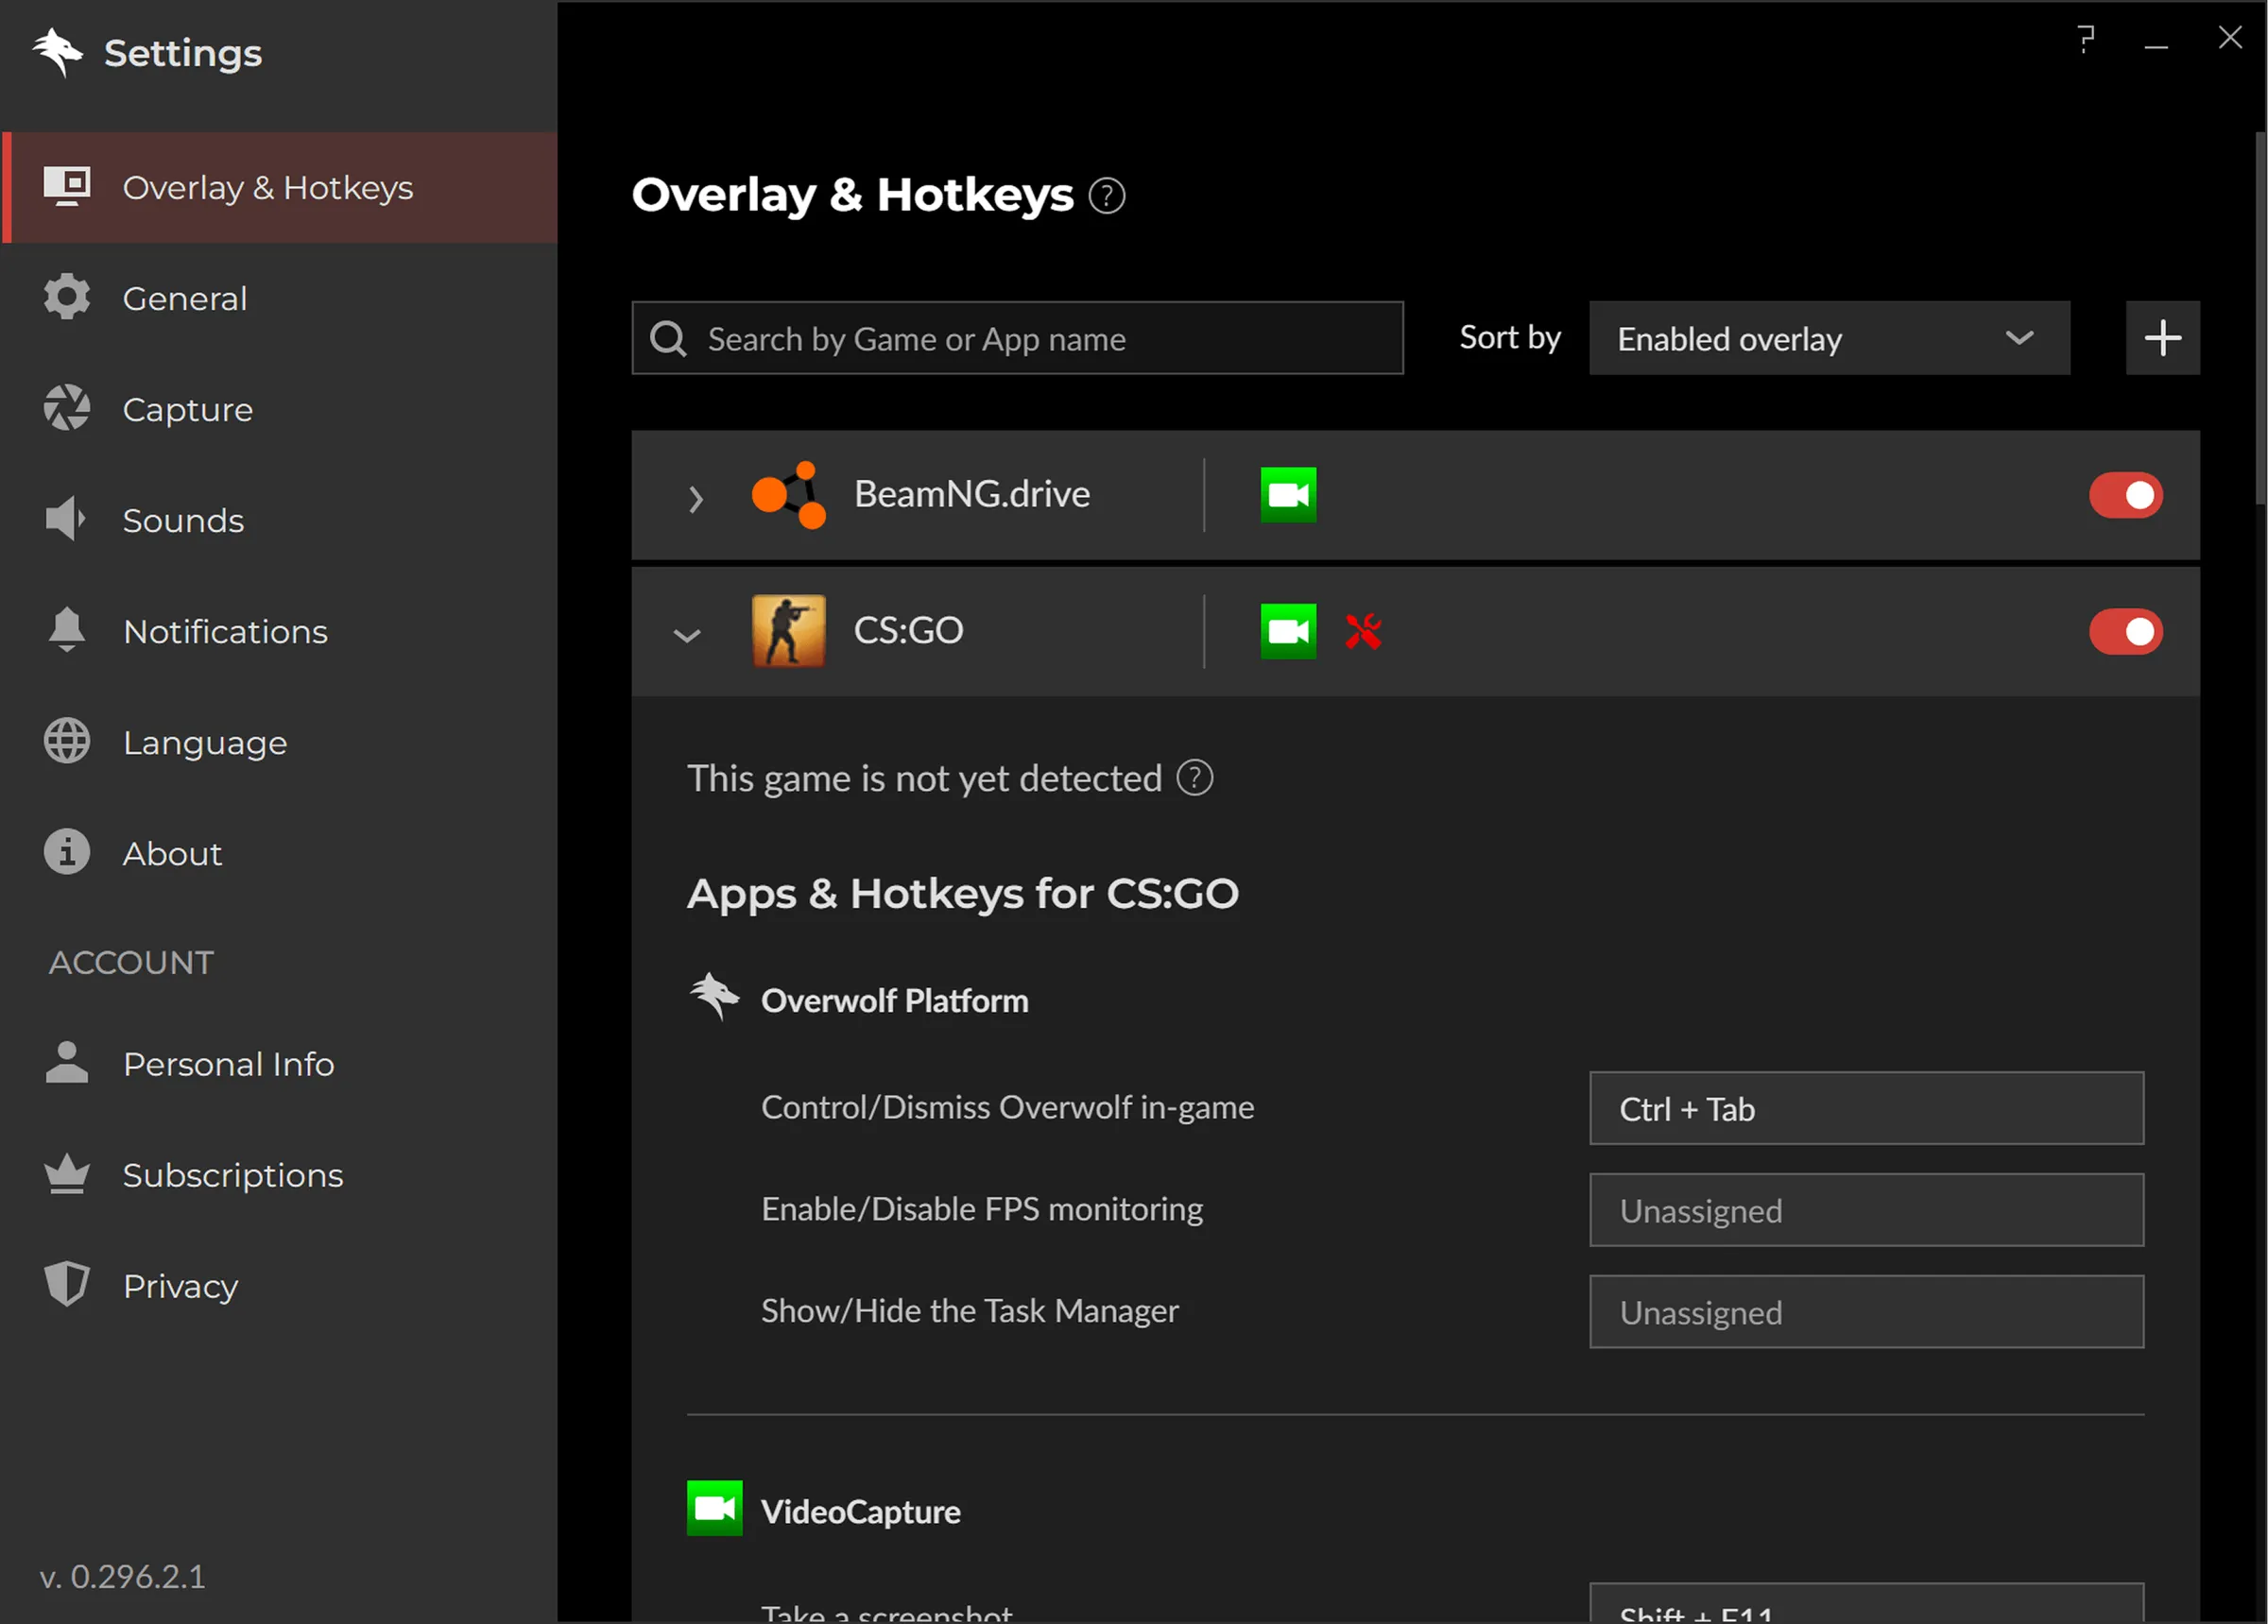Viewport: 2268px width, 1624px height.
Task: Click the Privacy shield icon
Action: click(67, 1284)
